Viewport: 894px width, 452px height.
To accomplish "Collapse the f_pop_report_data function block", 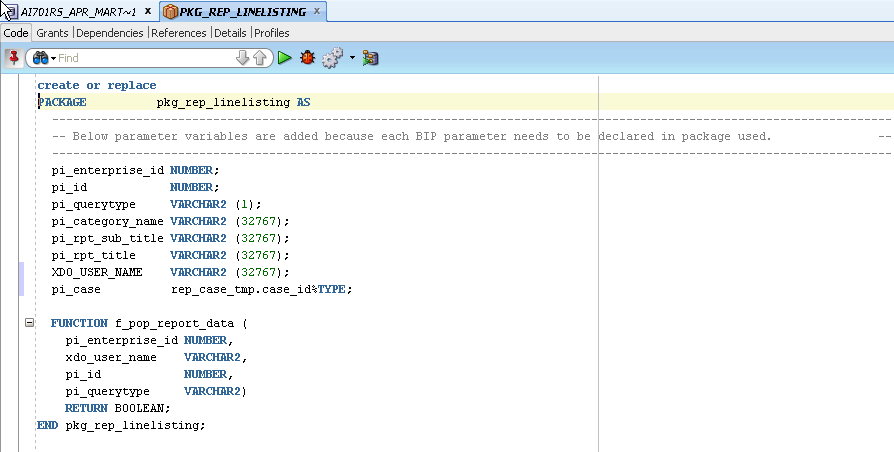I will pyautogui.click(x=29, y=323).
